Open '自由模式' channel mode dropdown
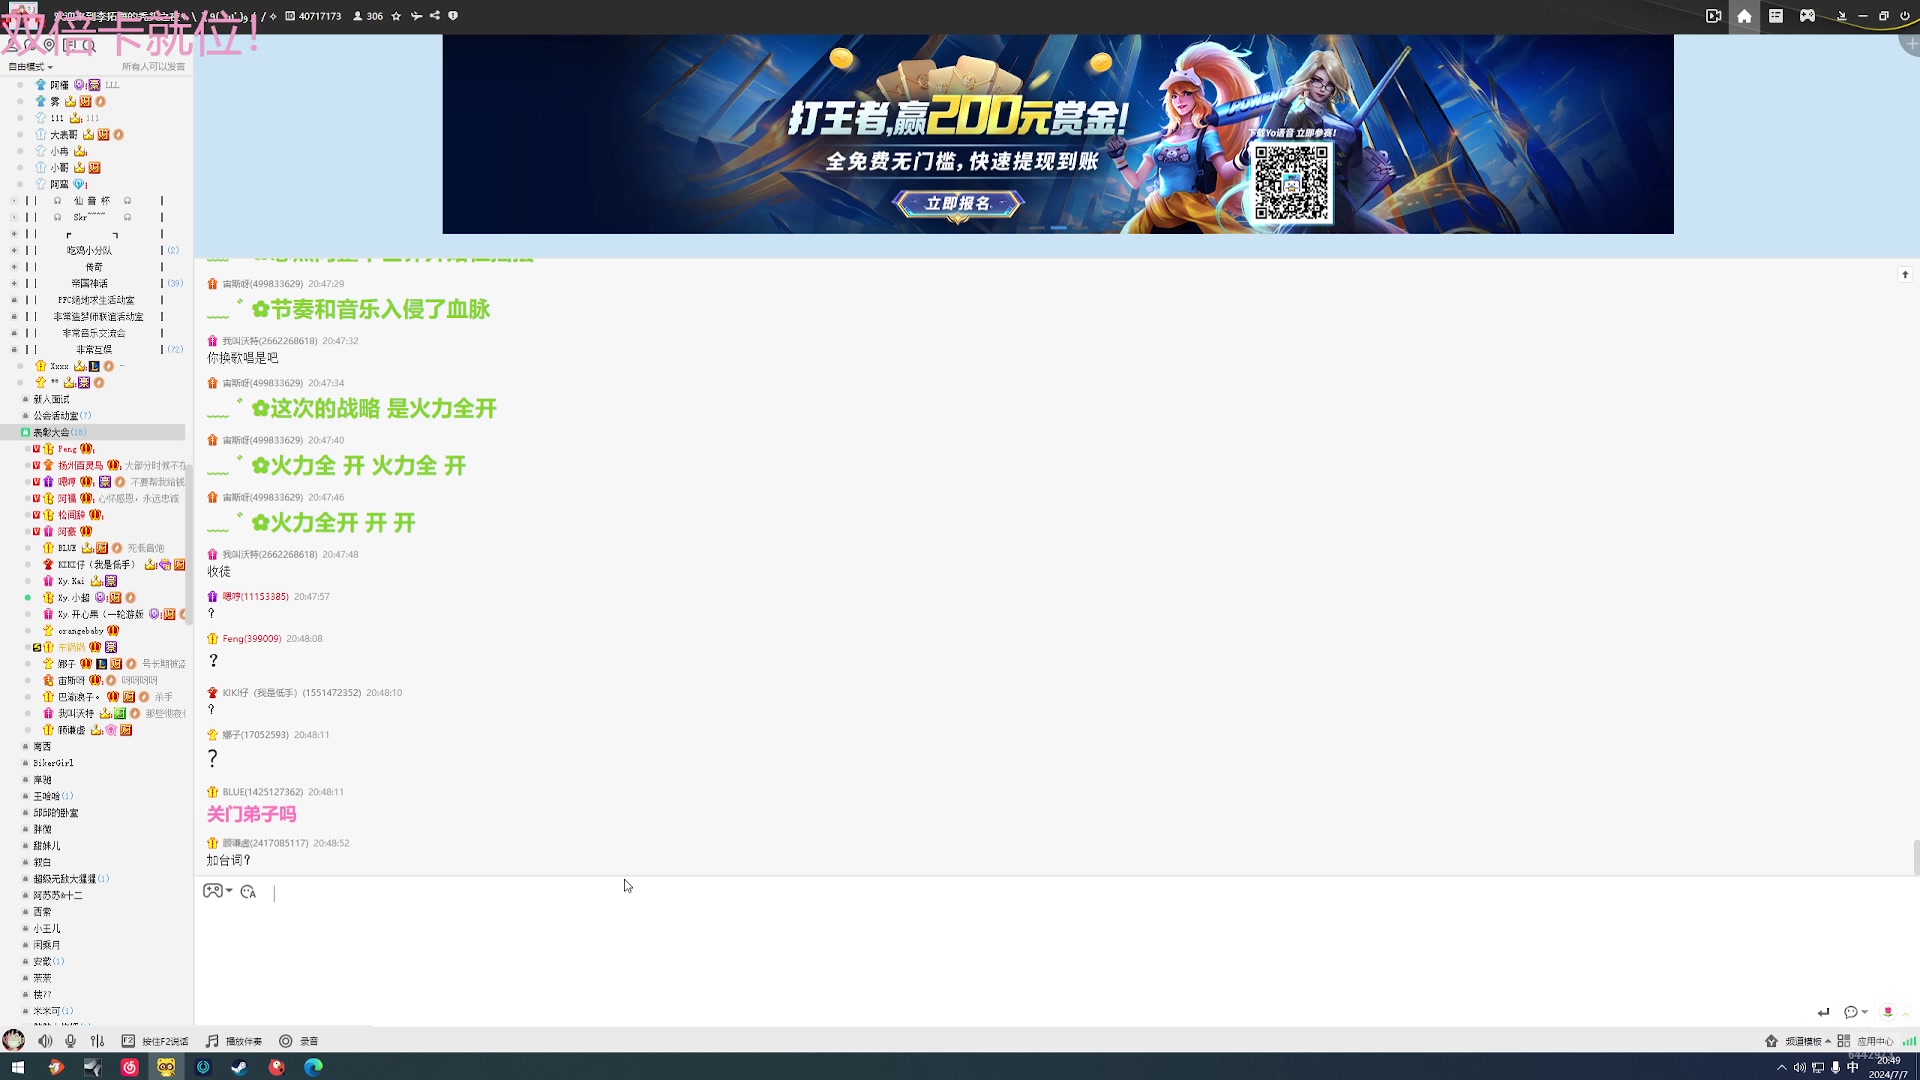The height and width of the screenshot is (1080, 1920). click(30, 67)
